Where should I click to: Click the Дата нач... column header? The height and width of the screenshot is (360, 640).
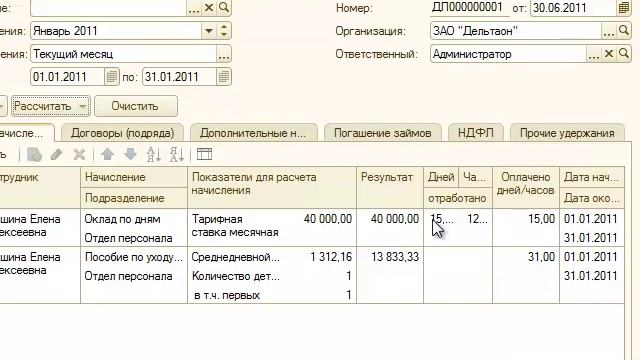click(x=591, y=177)
